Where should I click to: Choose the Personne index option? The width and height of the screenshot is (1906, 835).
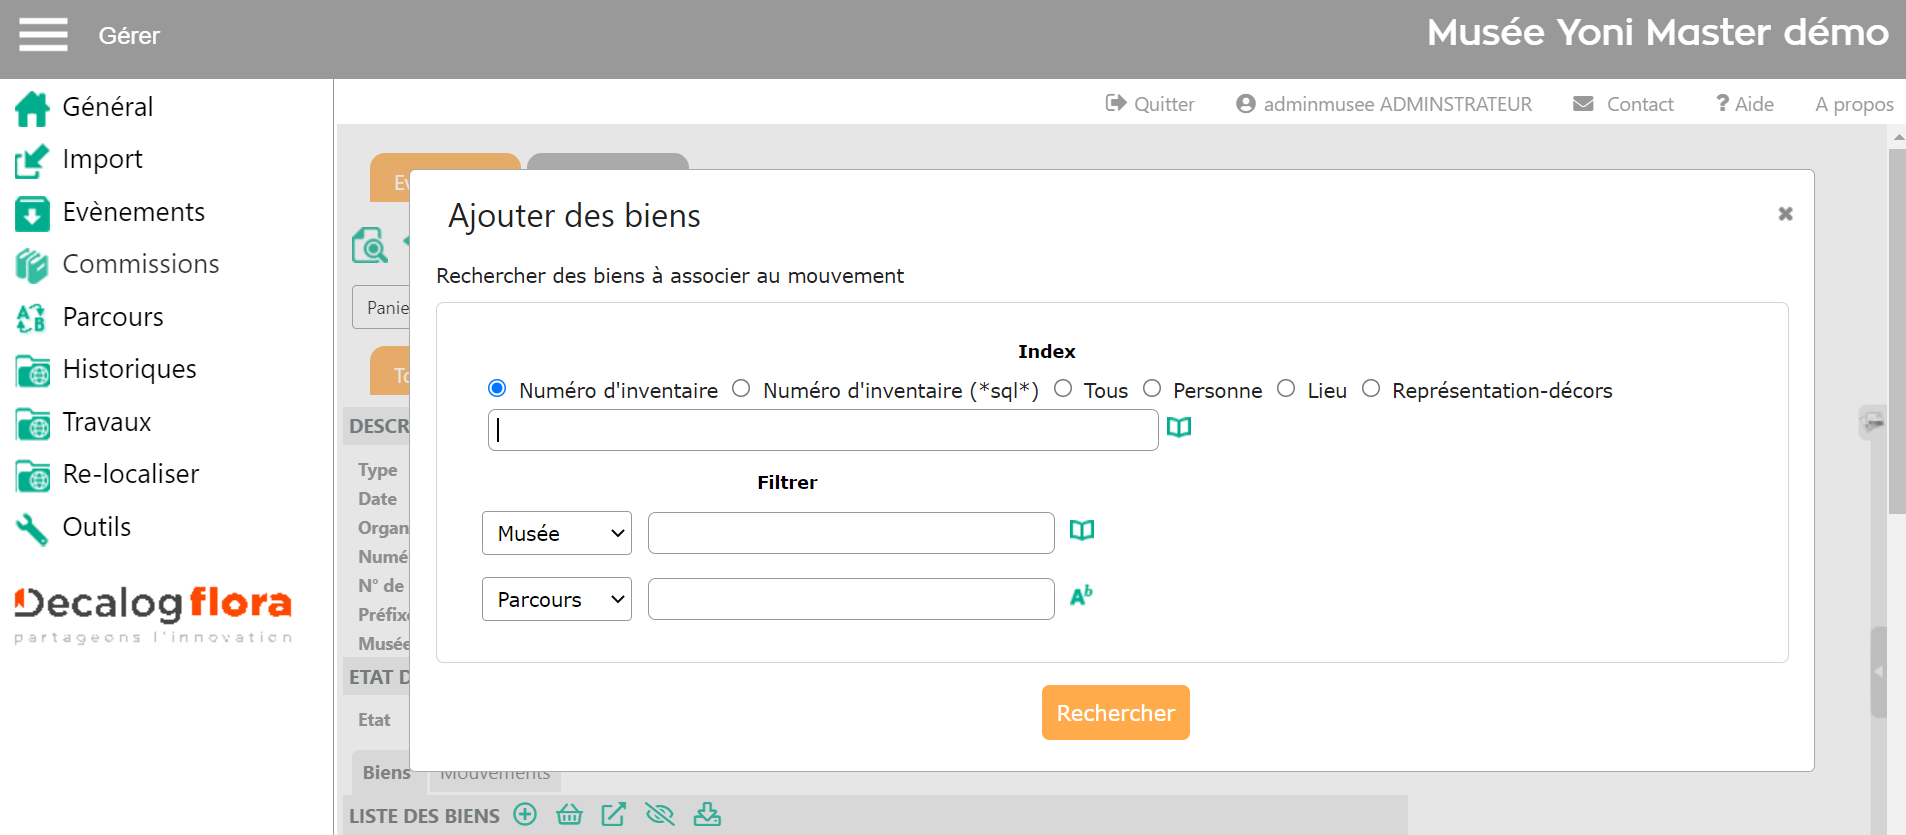click(1152, 389)
